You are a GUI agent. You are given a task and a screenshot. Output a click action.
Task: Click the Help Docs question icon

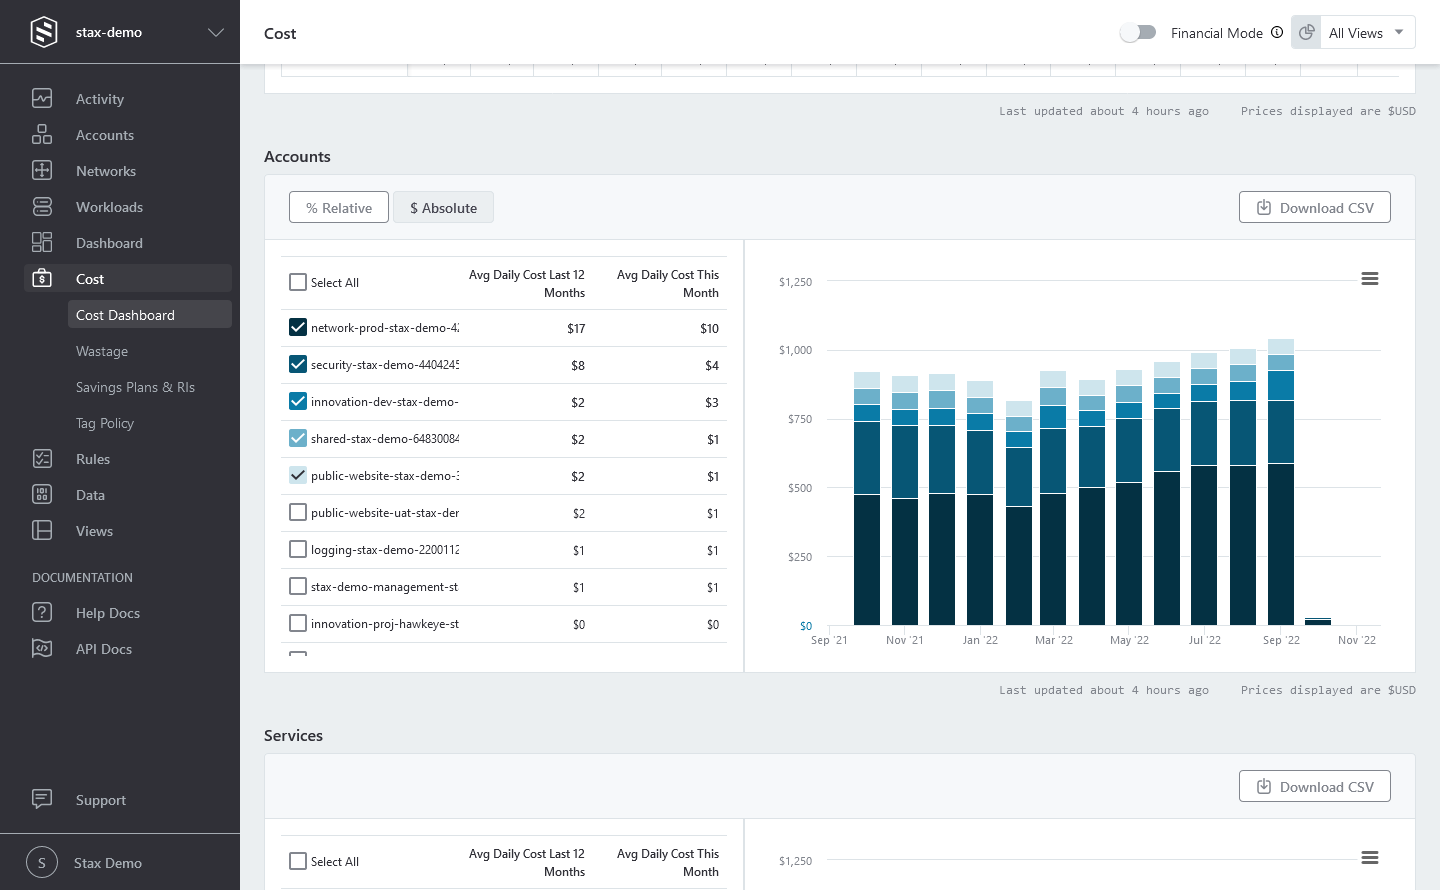tap(42, 612)
